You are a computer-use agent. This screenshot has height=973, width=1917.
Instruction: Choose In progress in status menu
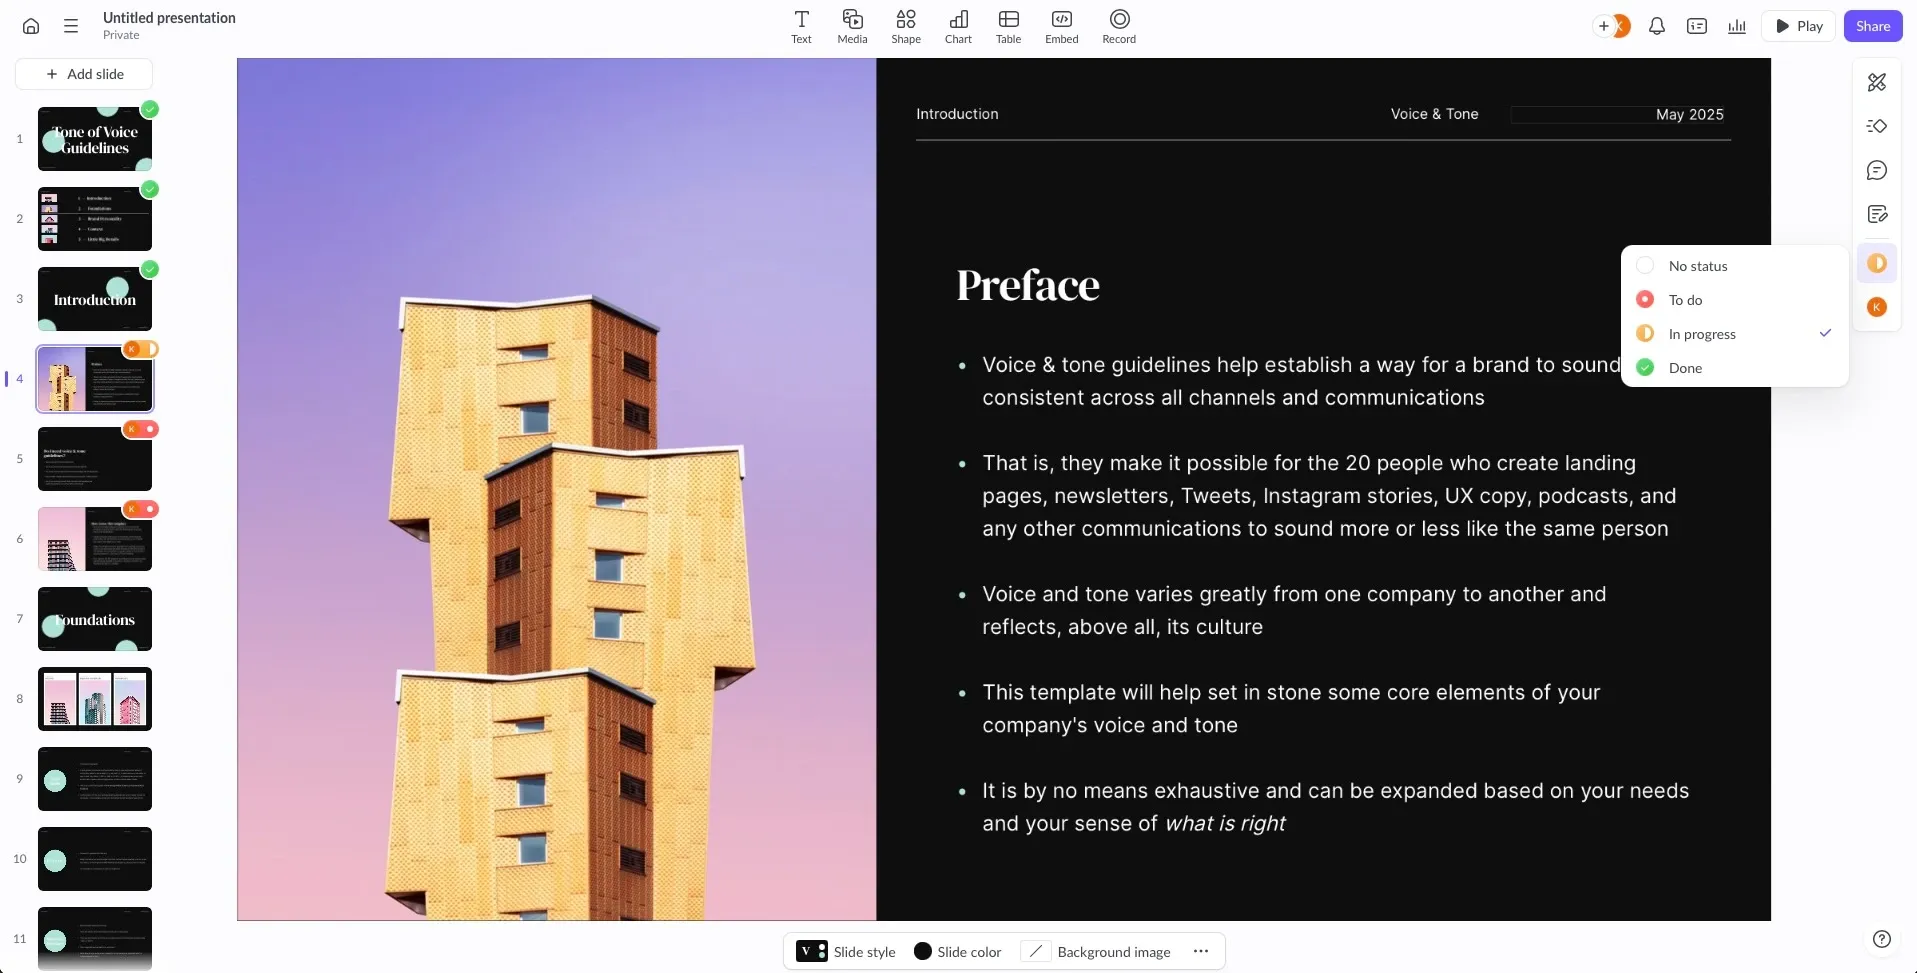coord(1702,334)
